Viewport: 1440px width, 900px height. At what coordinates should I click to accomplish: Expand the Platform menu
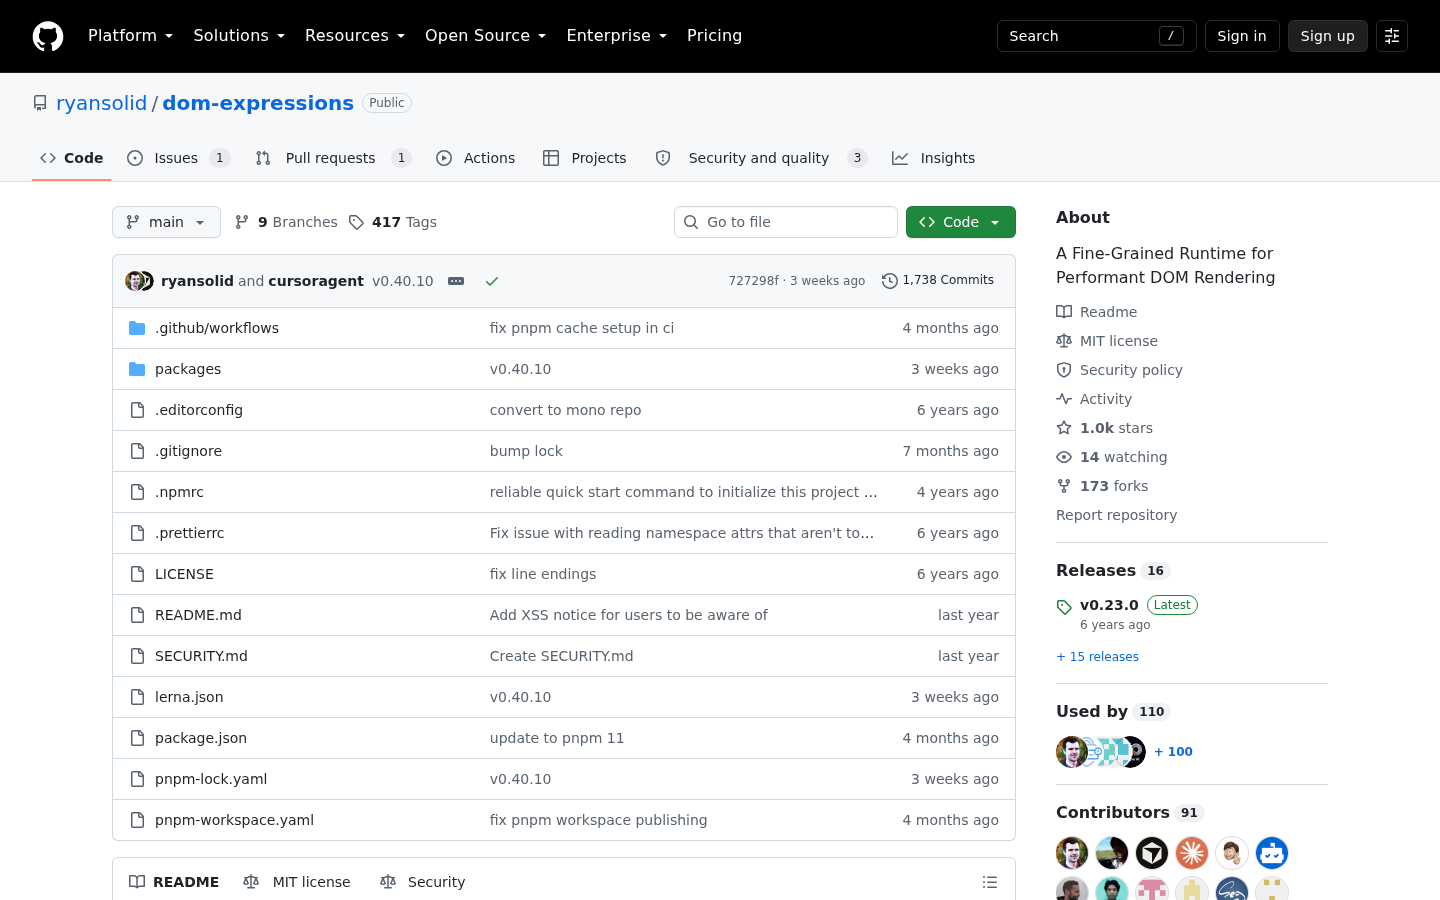click(x=130, y=36)
